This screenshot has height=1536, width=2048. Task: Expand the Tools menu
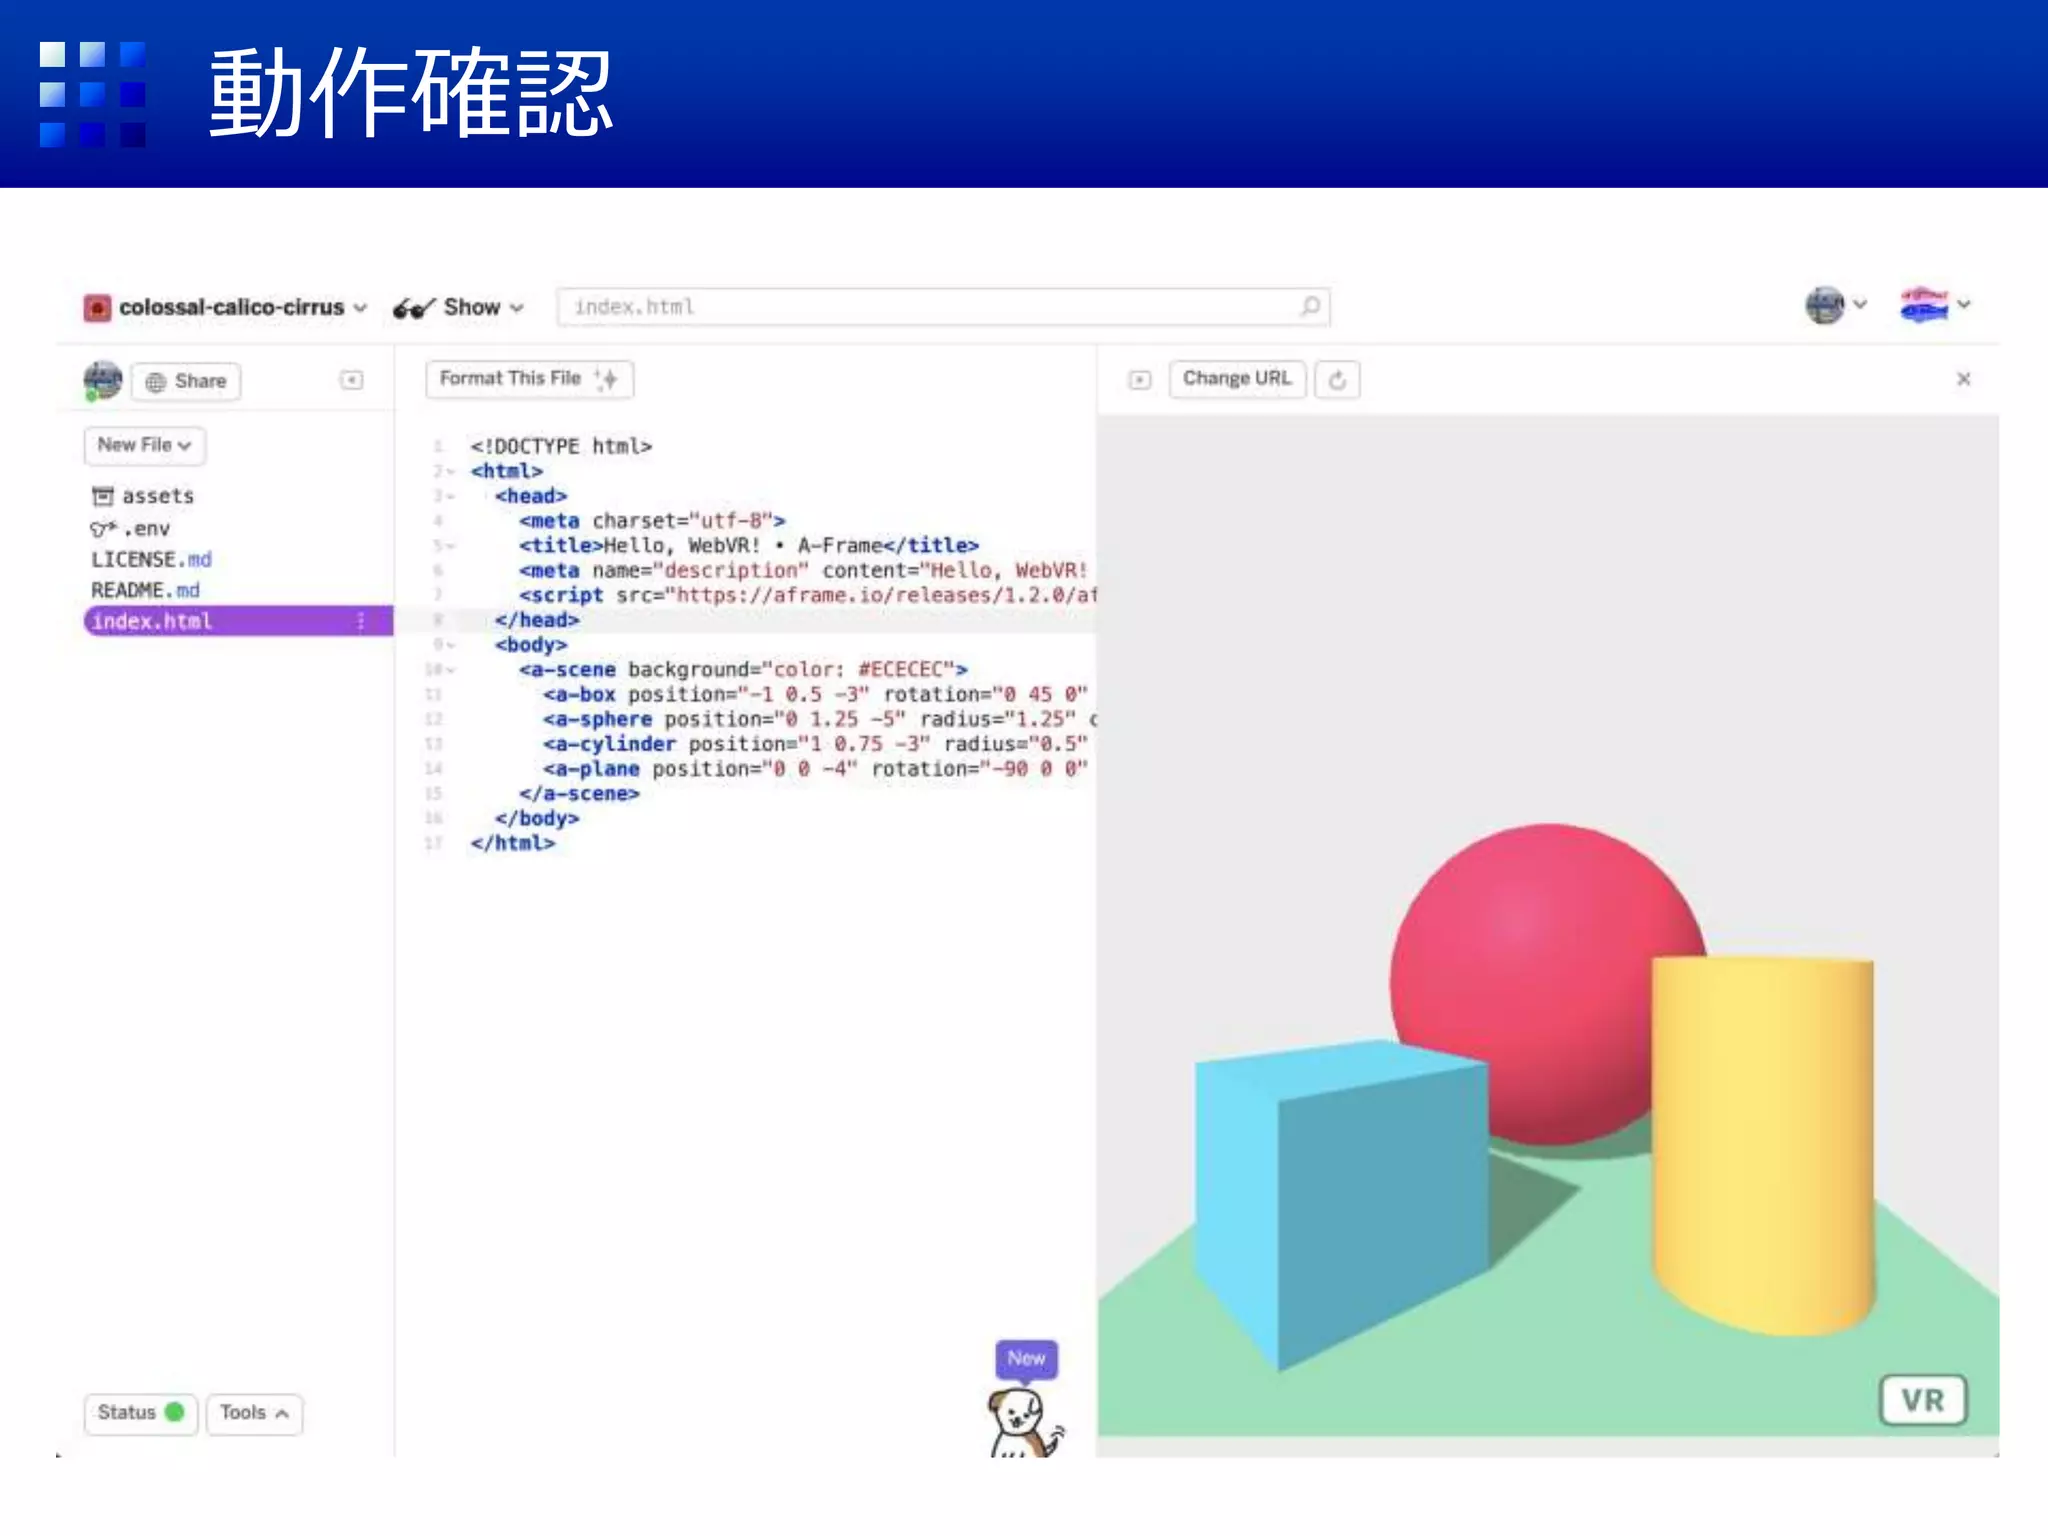pos(254,1413)
